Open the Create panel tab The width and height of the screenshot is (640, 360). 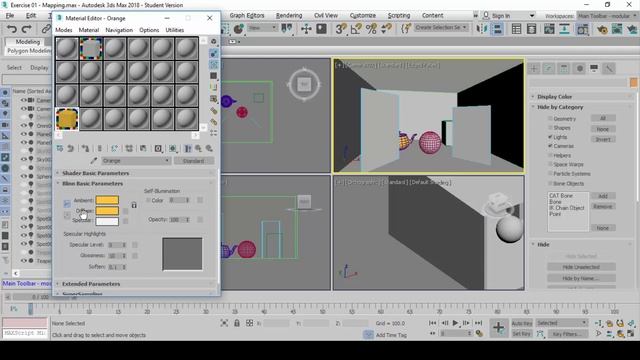[533, 68]
